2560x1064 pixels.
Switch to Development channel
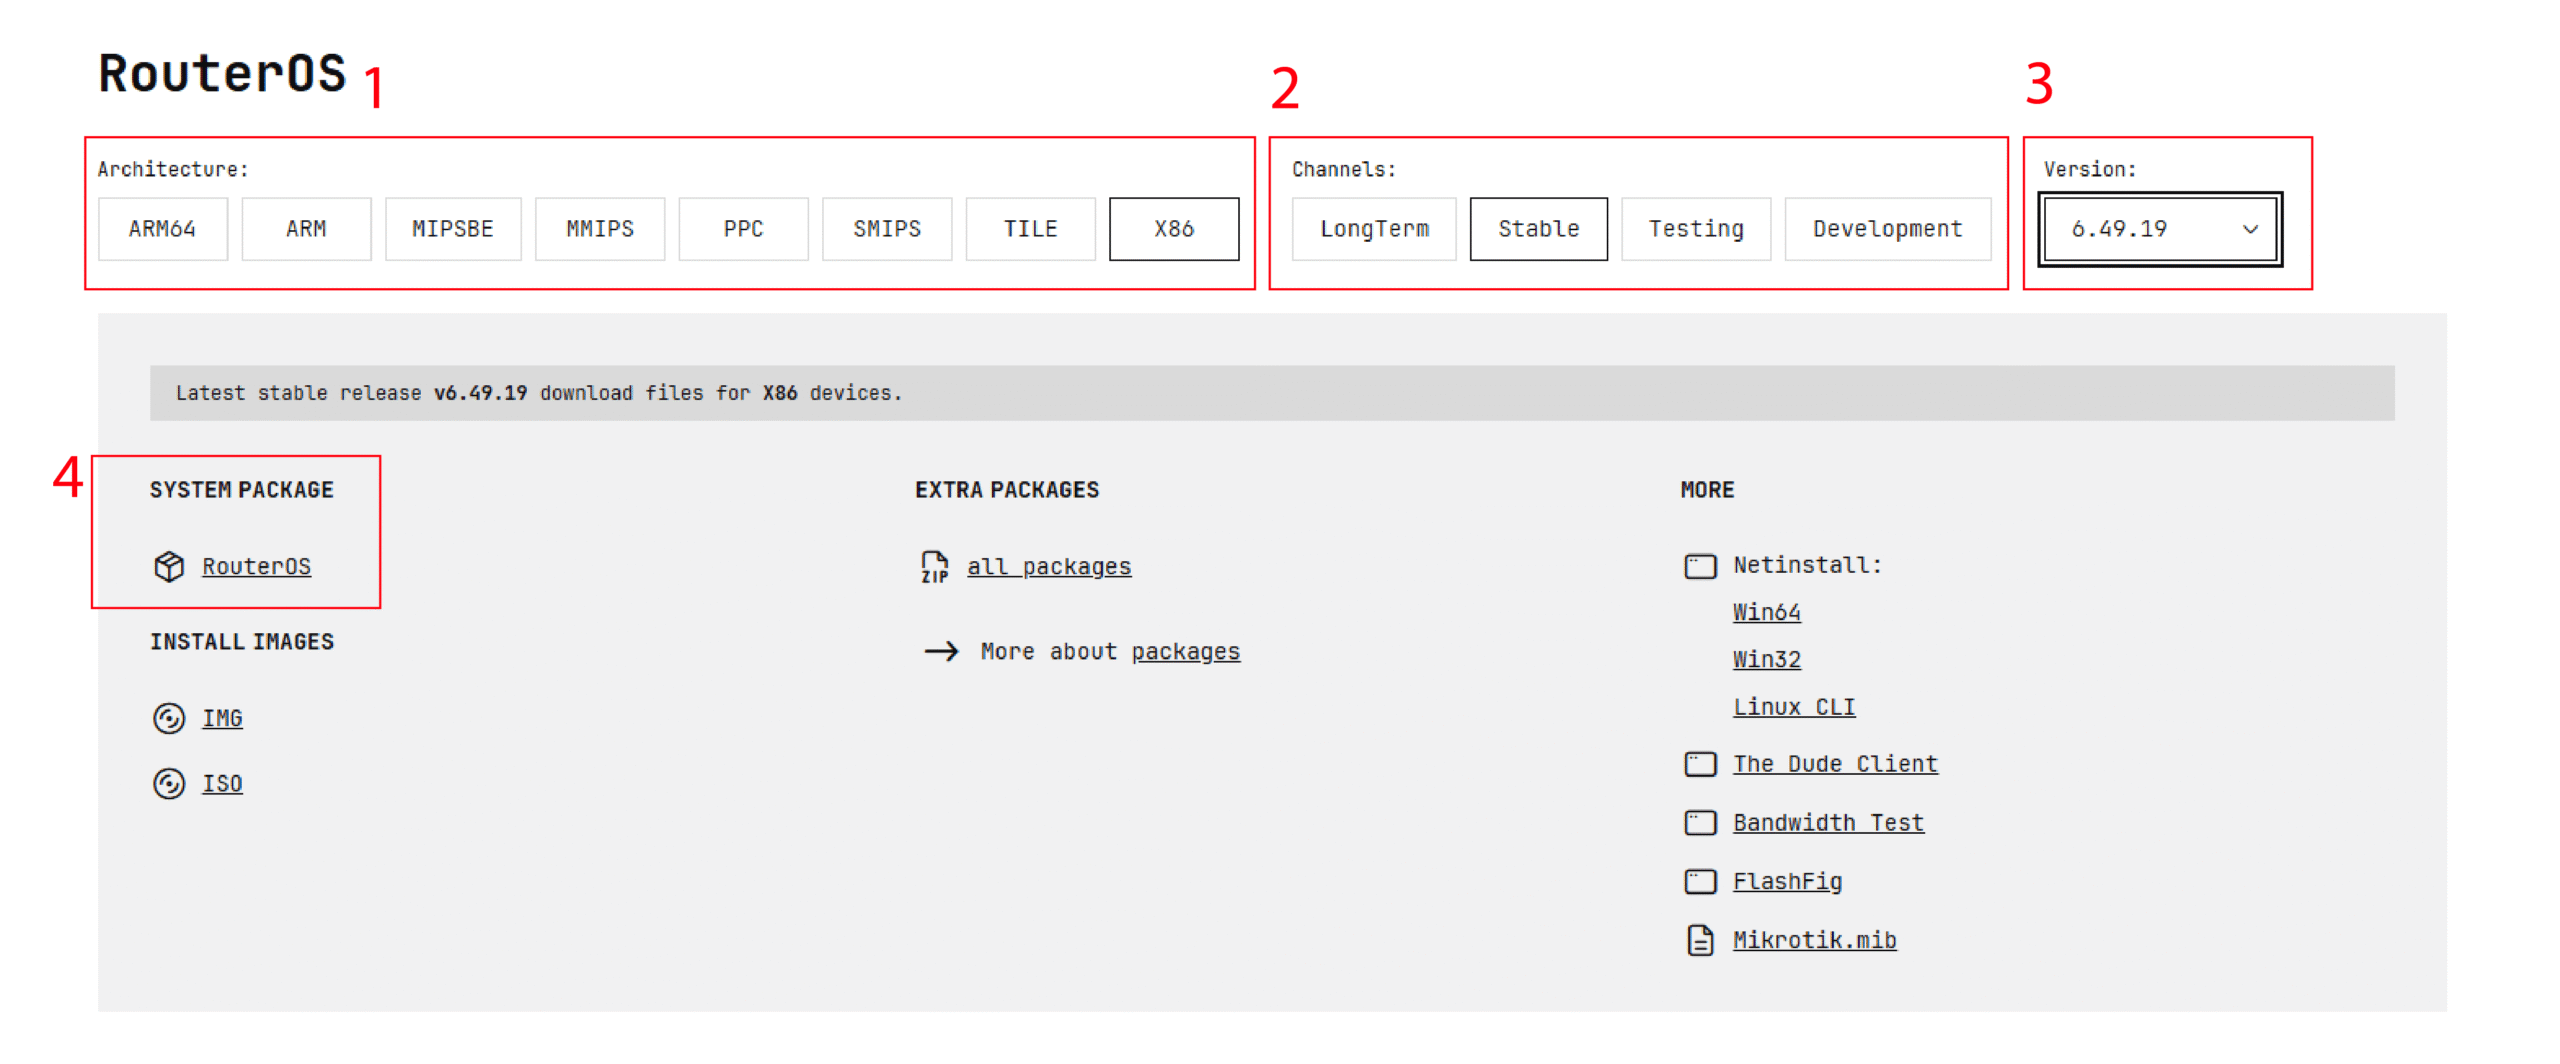1887,229
